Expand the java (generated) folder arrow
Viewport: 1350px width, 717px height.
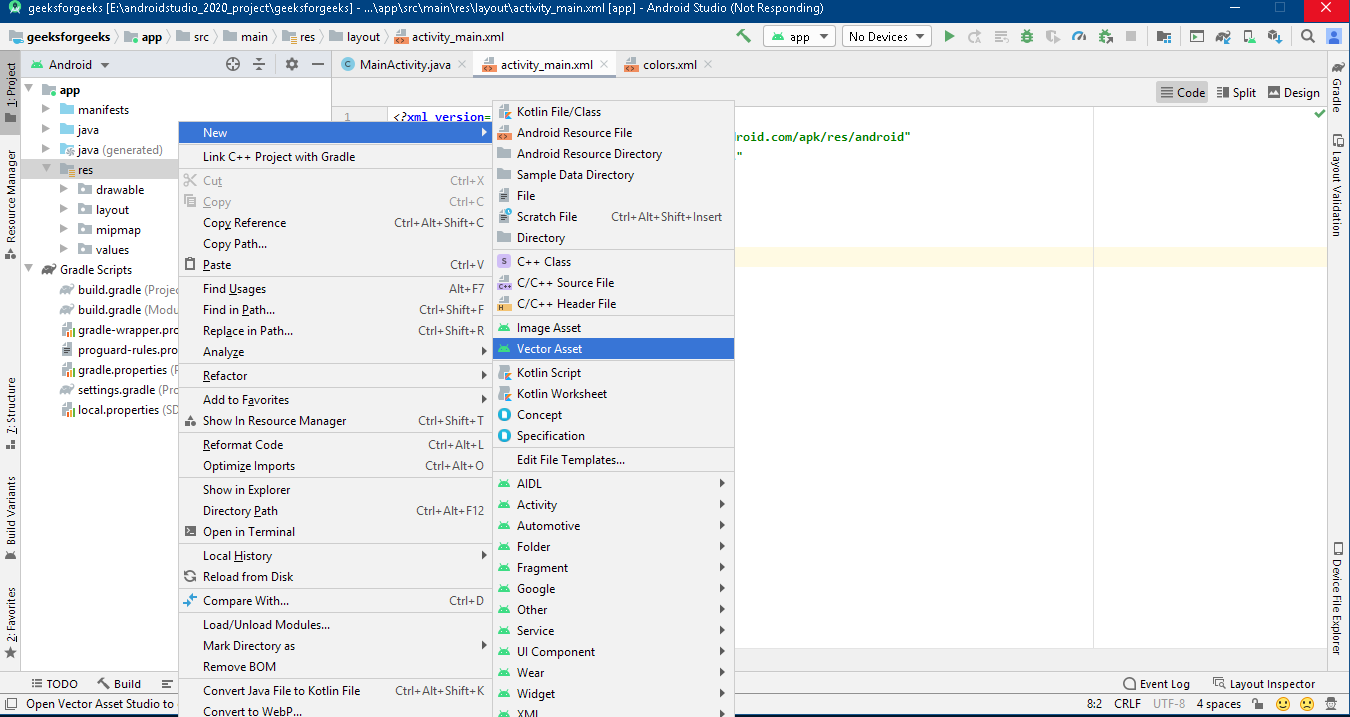coord(46,150)
